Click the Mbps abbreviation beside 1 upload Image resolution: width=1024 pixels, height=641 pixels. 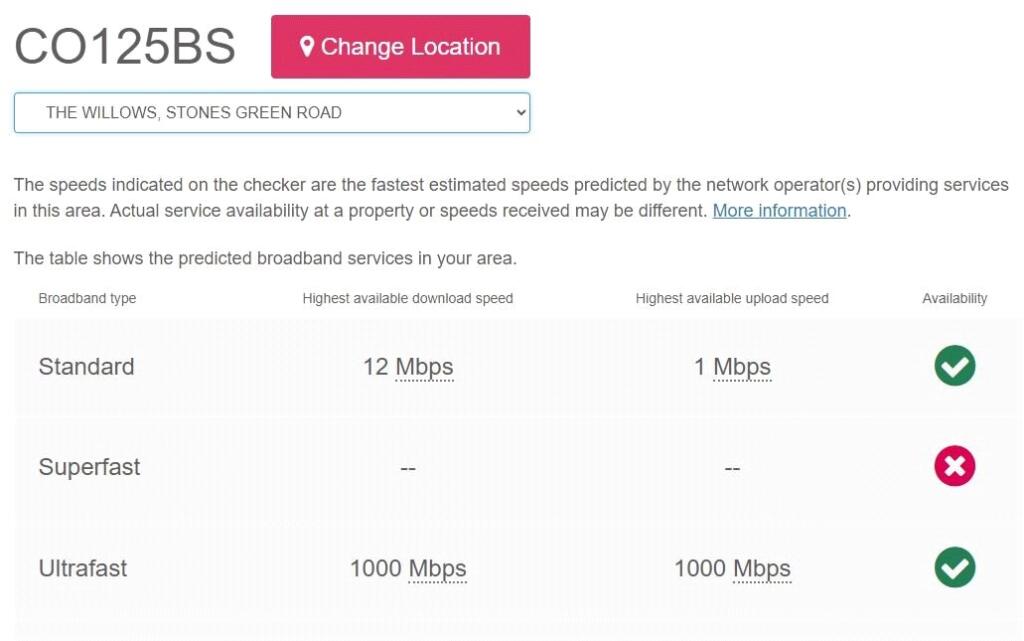(x=742, y=367)
